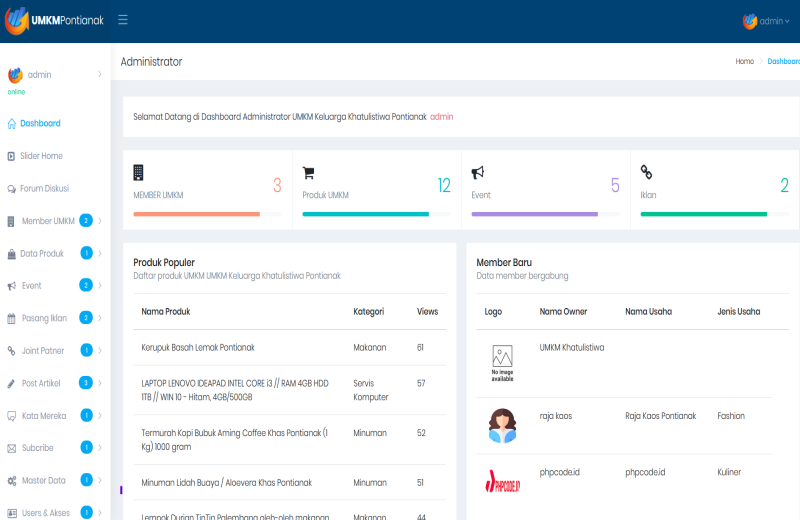Click the Post Artikel pencil icon

pos(11,384)
